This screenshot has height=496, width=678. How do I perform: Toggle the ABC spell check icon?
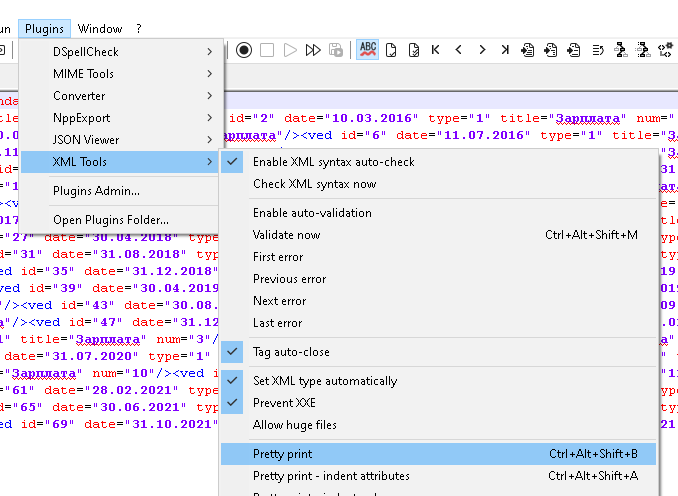[x=367, y=50]
